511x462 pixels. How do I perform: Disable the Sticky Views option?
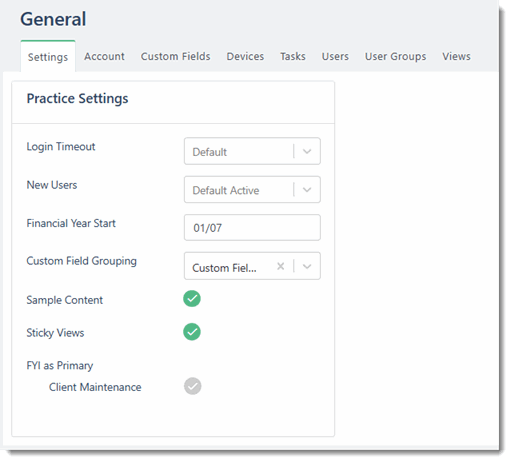(192, 332)
